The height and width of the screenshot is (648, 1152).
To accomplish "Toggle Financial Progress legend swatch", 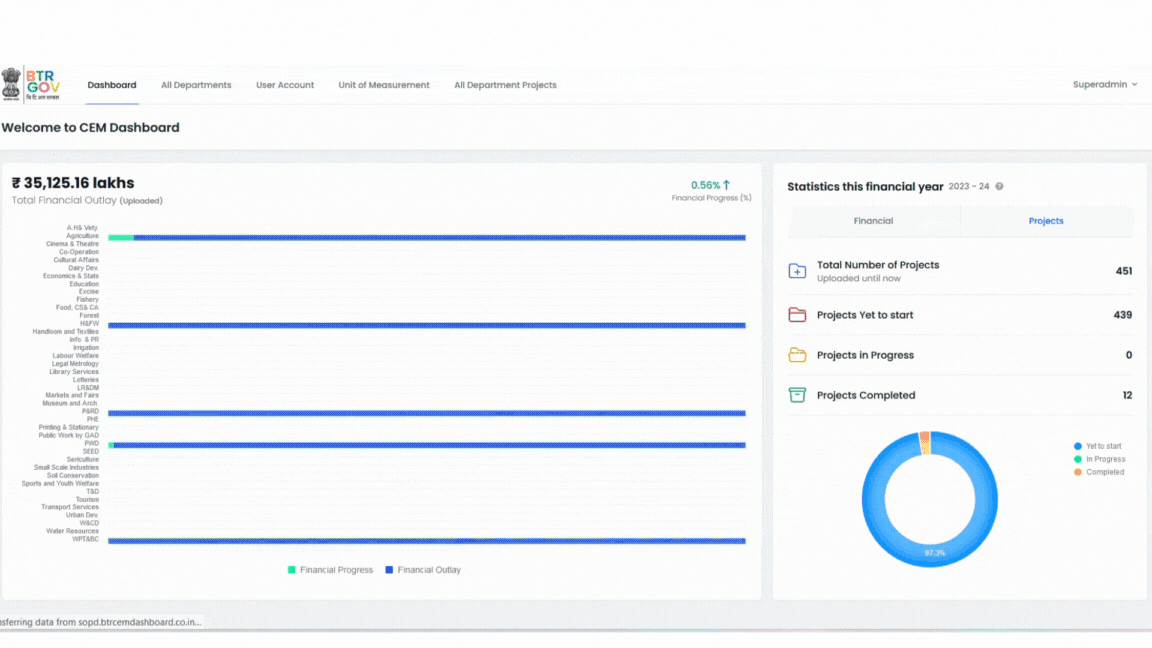I will tap(292, 570).
